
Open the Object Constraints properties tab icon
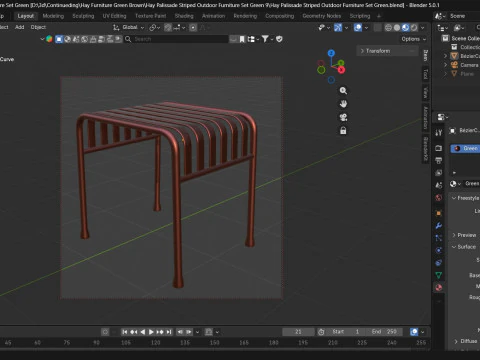(439, 263)
